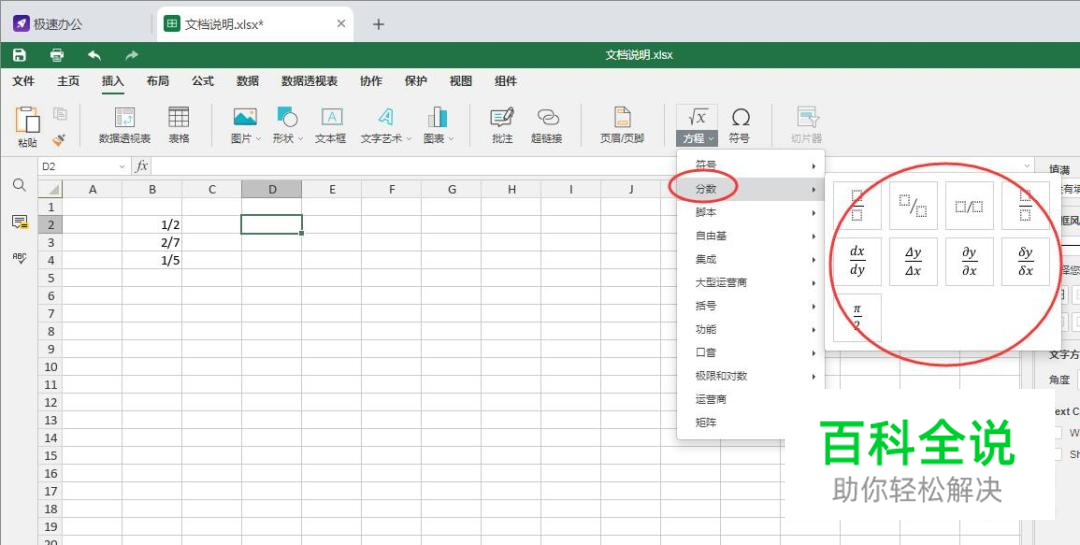Image resolution: width=1080 pixels, height=545 pixels.
Task: Open the Name Box dropdown showing D2
Action: 122,167
